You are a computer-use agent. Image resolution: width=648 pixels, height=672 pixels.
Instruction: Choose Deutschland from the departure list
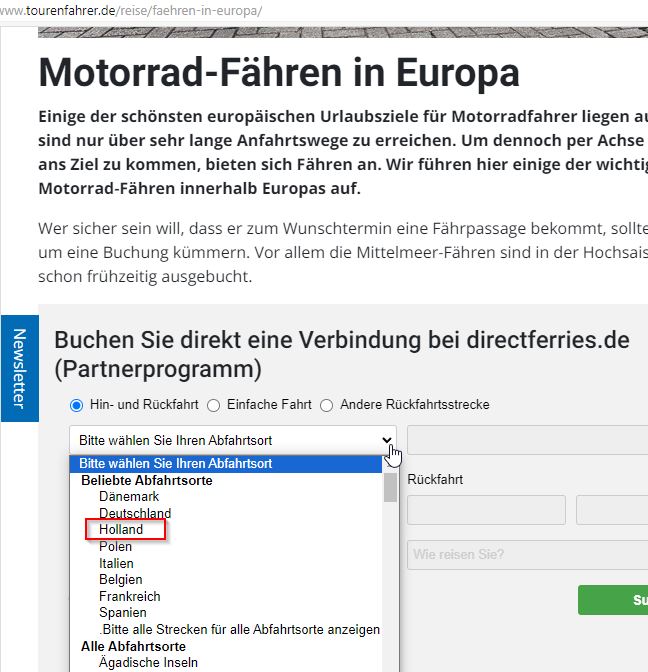point(135,513)
